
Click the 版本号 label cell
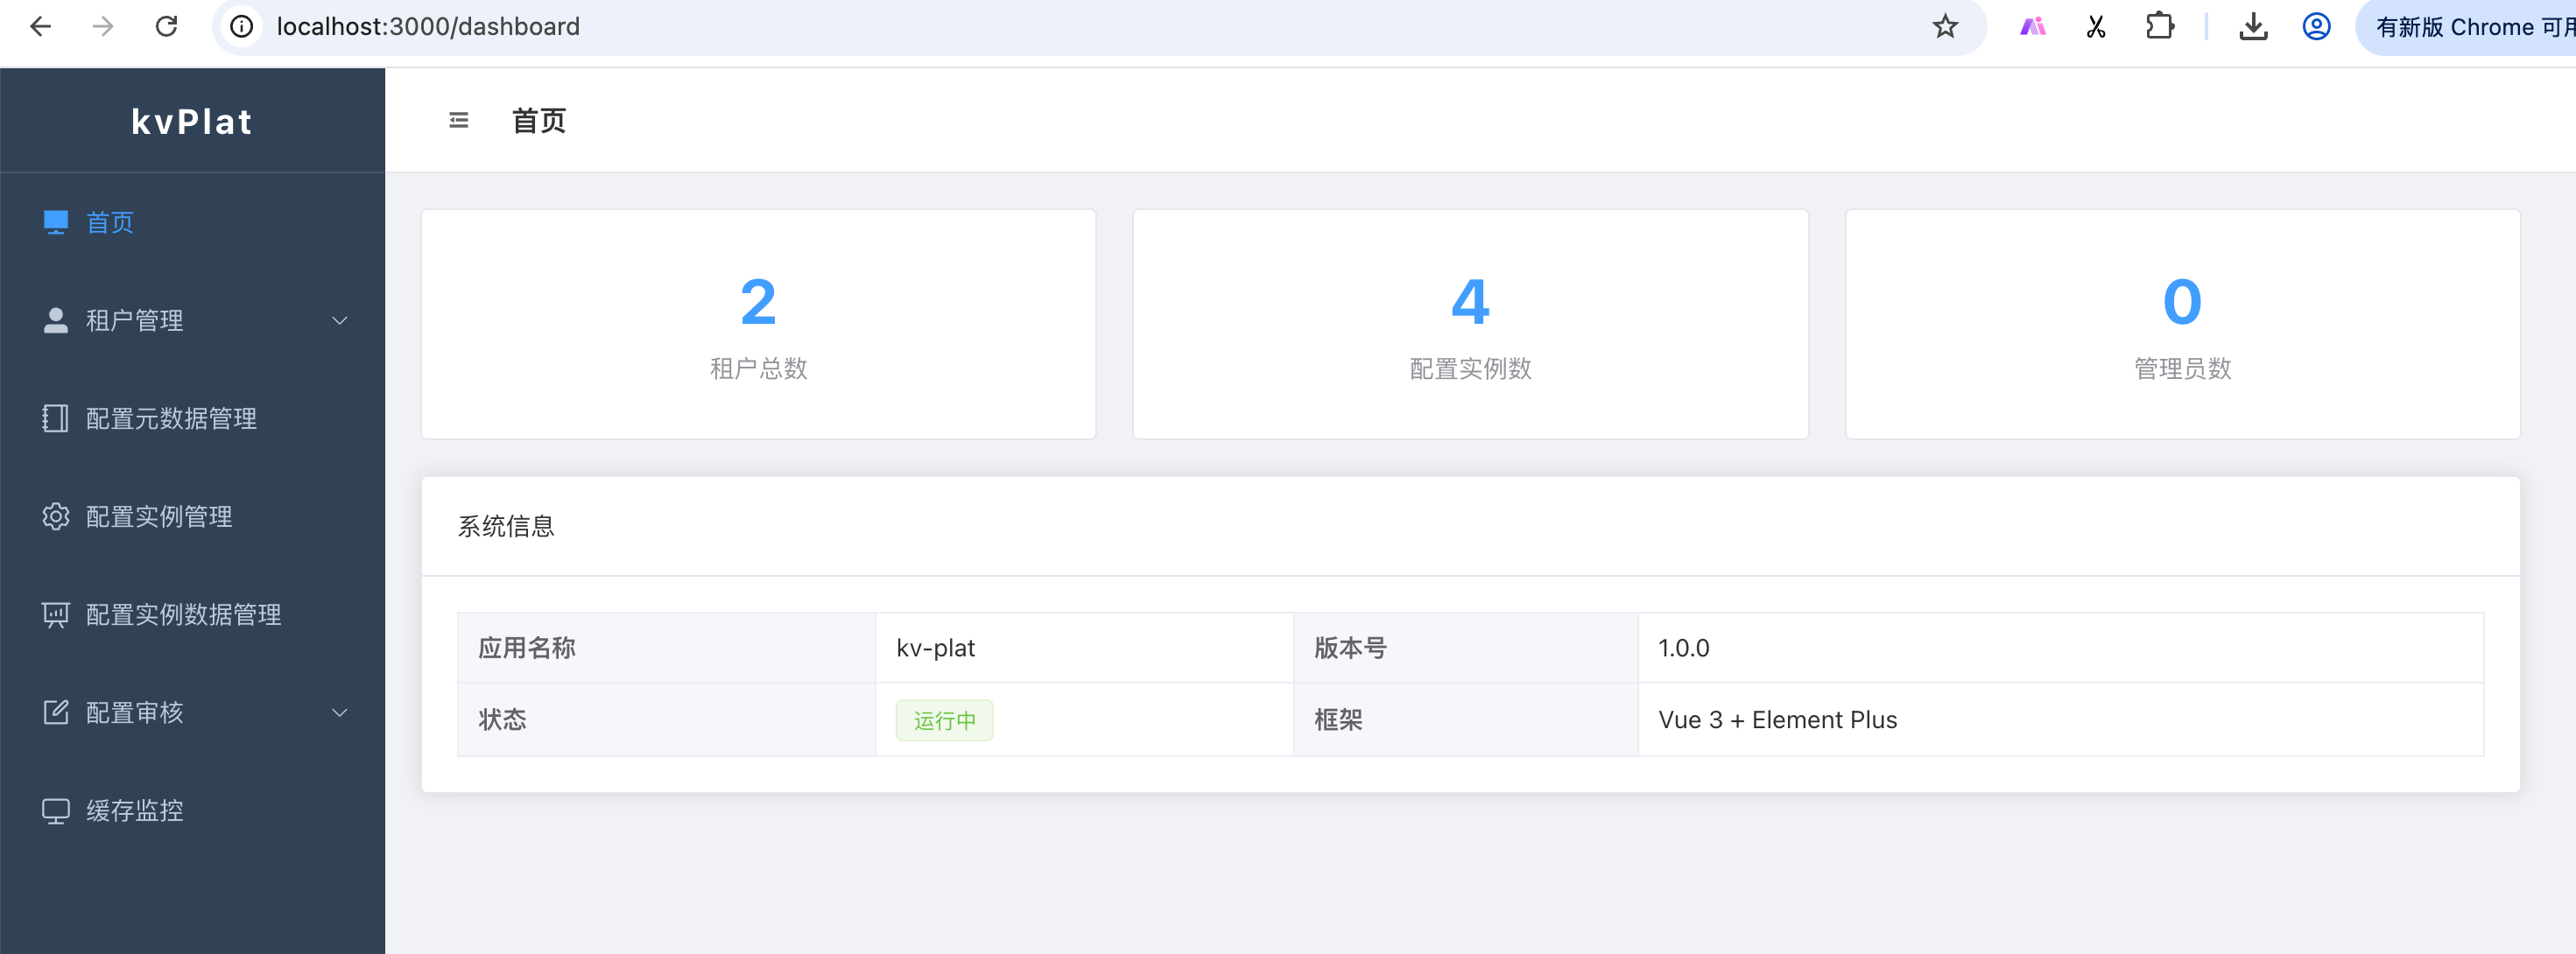click(x=1466, y=648)
